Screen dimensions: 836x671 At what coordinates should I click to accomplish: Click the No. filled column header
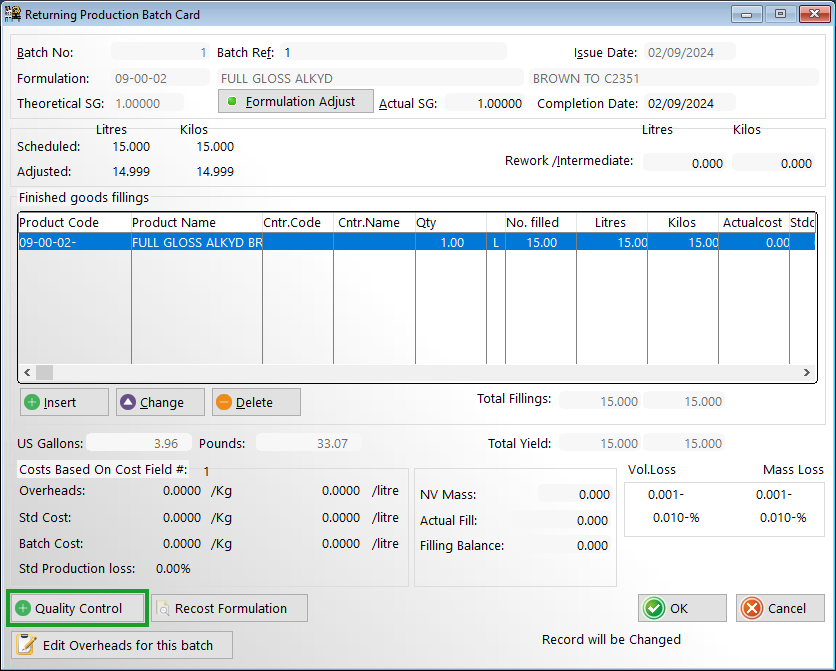click(533, 223)
